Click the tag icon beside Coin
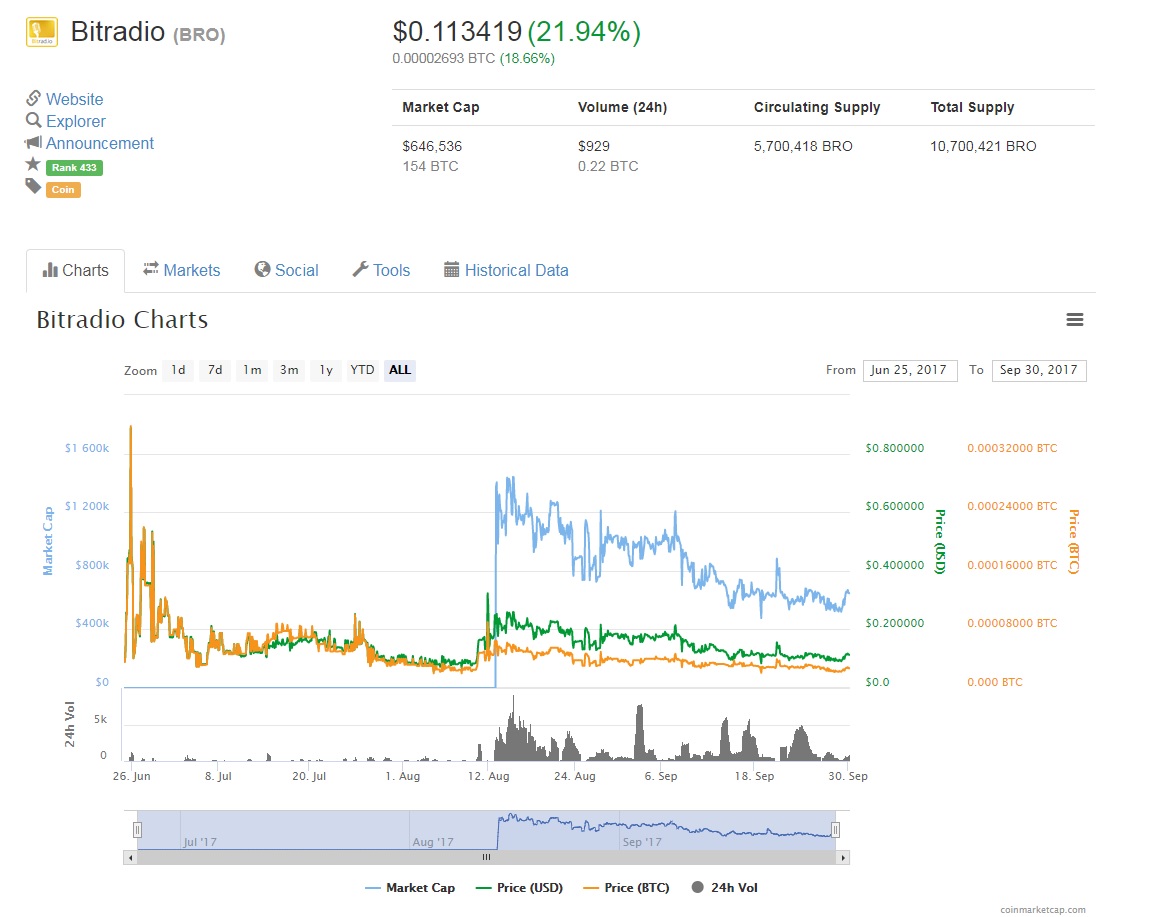The height and width of the screenshot is (917, 1149). (x=33, y=186)
